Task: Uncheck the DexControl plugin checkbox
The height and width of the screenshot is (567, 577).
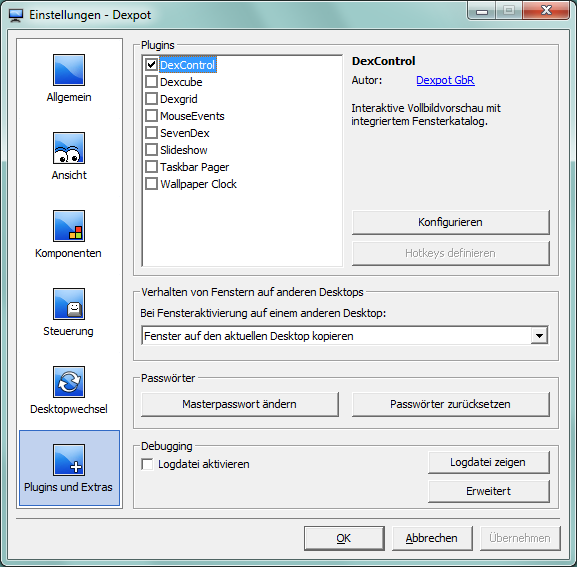Action: coord(151,65)
